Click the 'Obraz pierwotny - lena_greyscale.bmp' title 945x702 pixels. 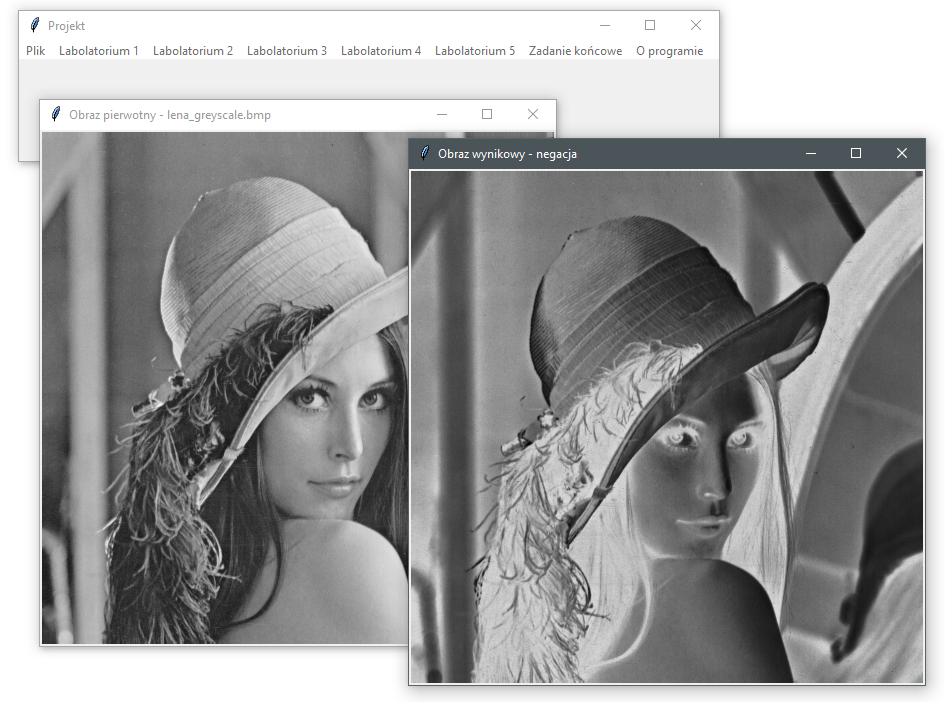pos(170,114)
